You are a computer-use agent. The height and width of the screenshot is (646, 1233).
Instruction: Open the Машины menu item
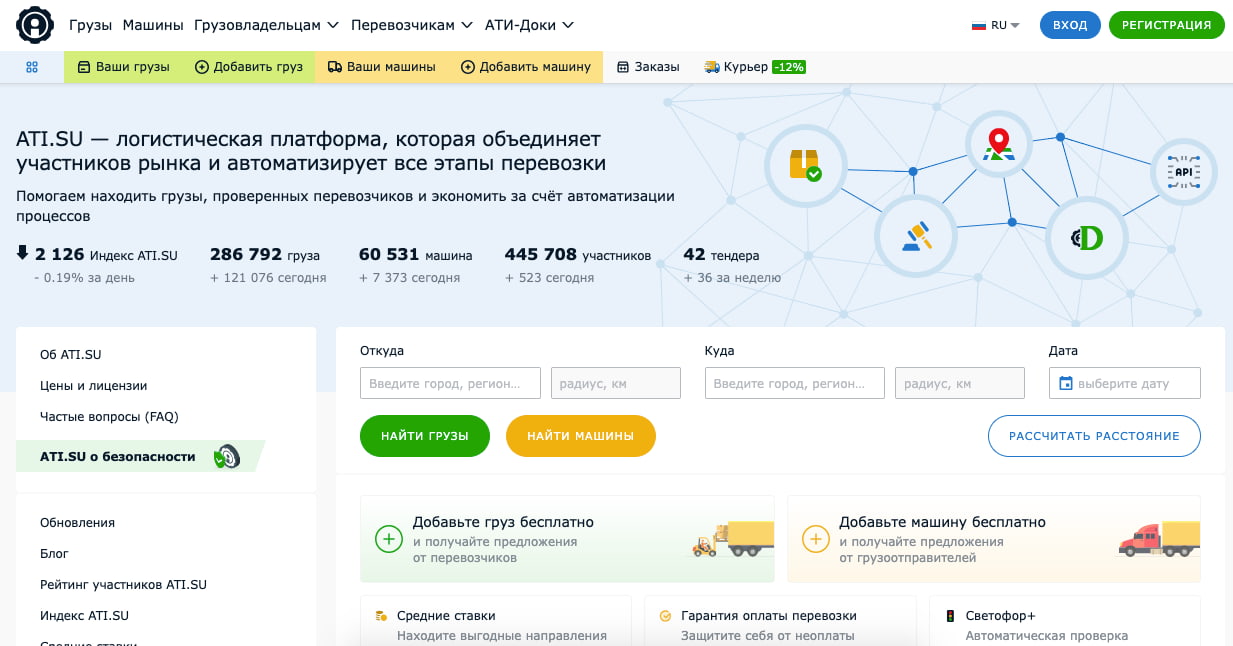pyautogui.click(x=153, y=25)
